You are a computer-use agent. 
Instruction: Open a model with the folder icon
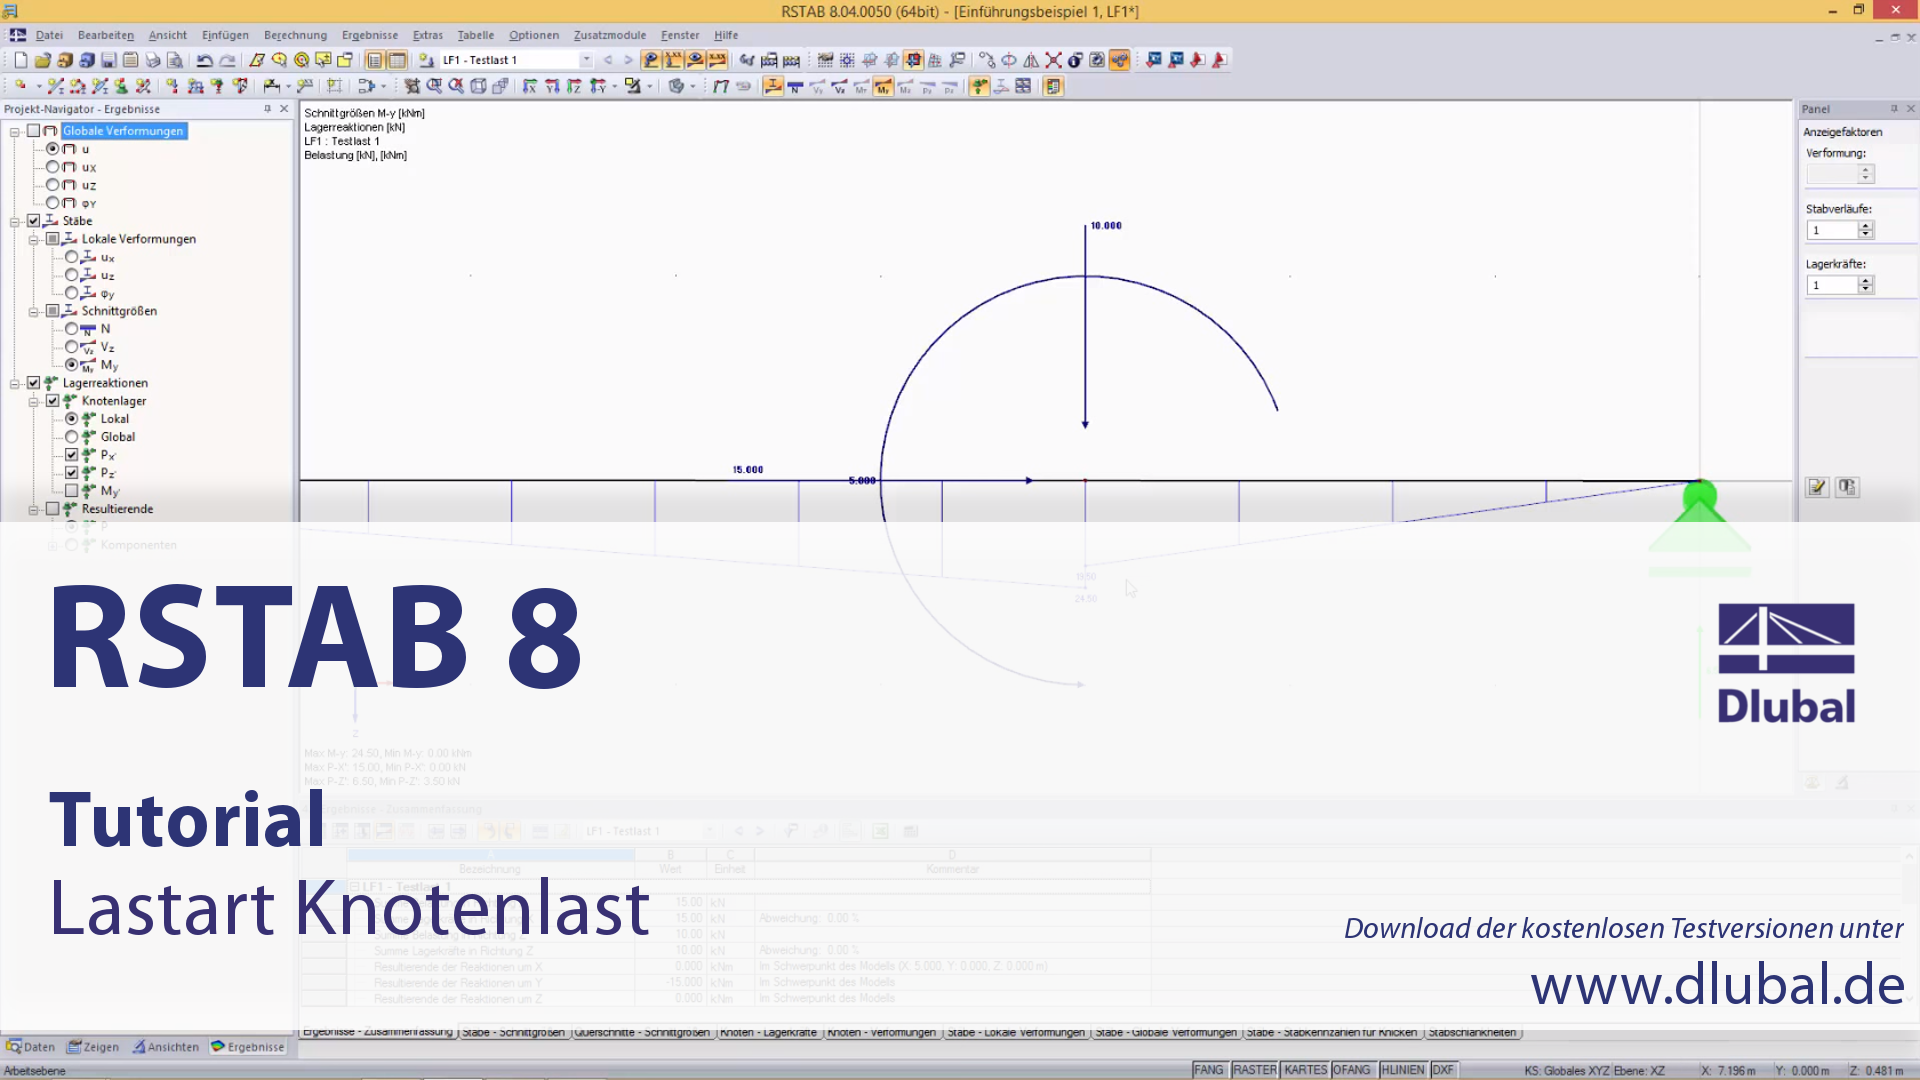[x=43, y=60]
